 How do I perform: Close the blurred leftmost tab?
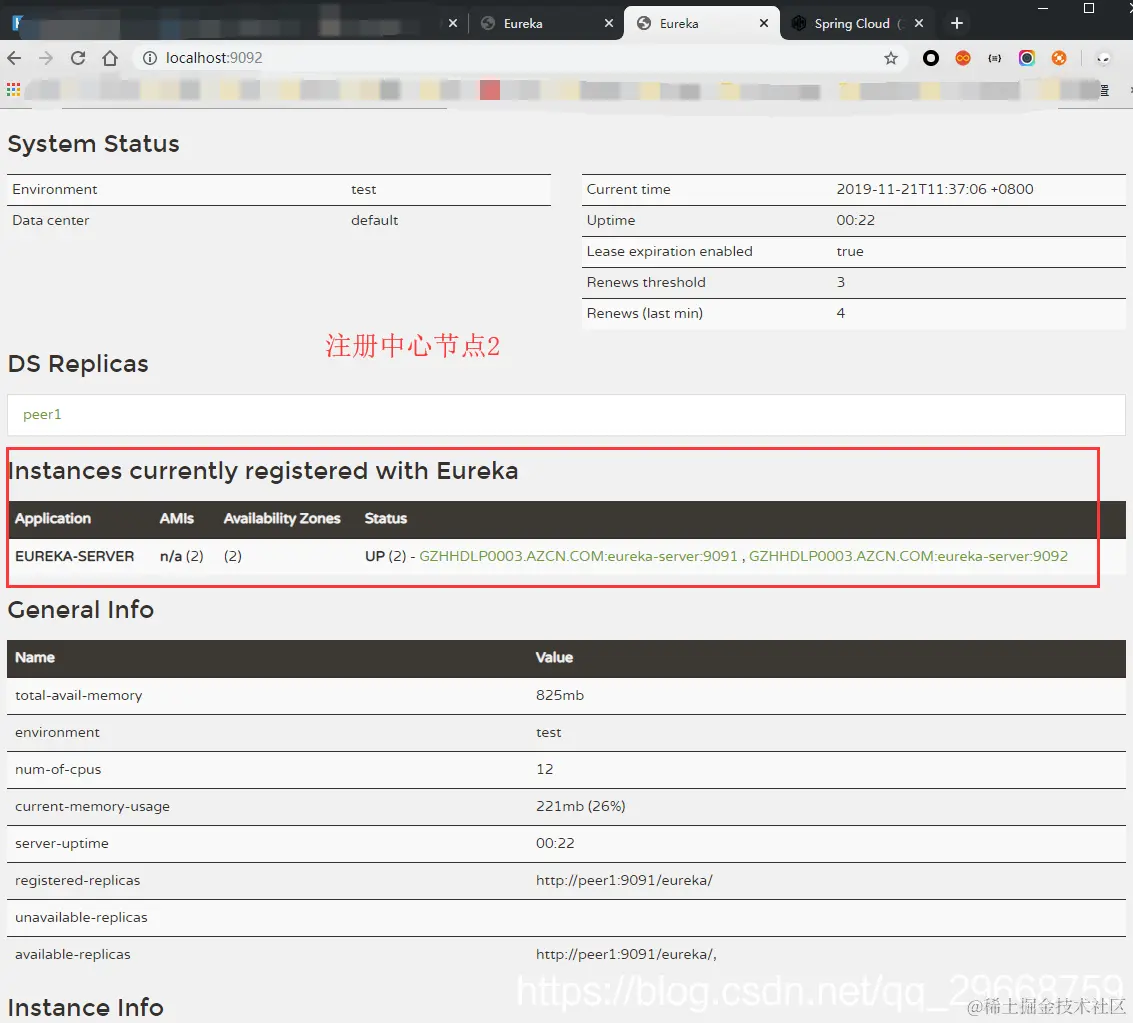(453, 23)
